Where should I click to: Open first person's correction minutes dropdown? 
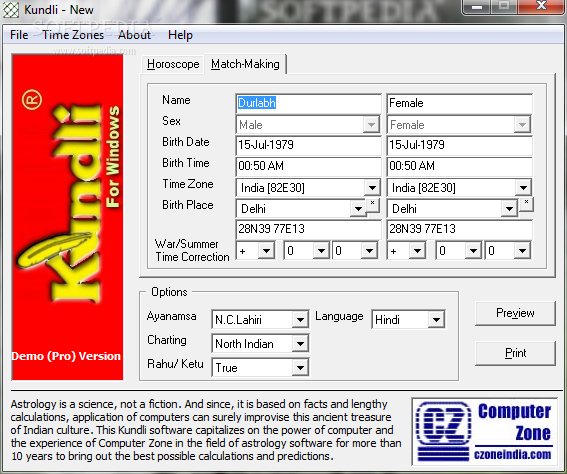coord(369,251)
